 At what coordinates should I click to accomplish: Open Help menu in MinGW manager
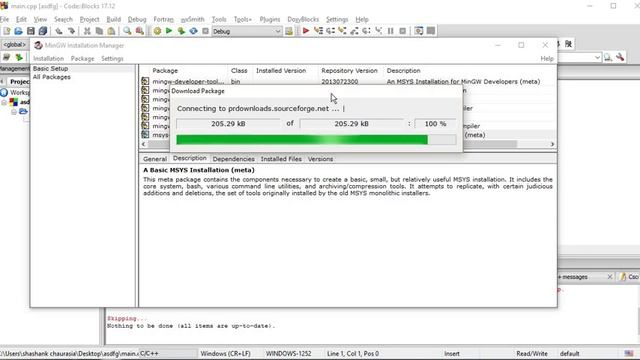[547, 58]
